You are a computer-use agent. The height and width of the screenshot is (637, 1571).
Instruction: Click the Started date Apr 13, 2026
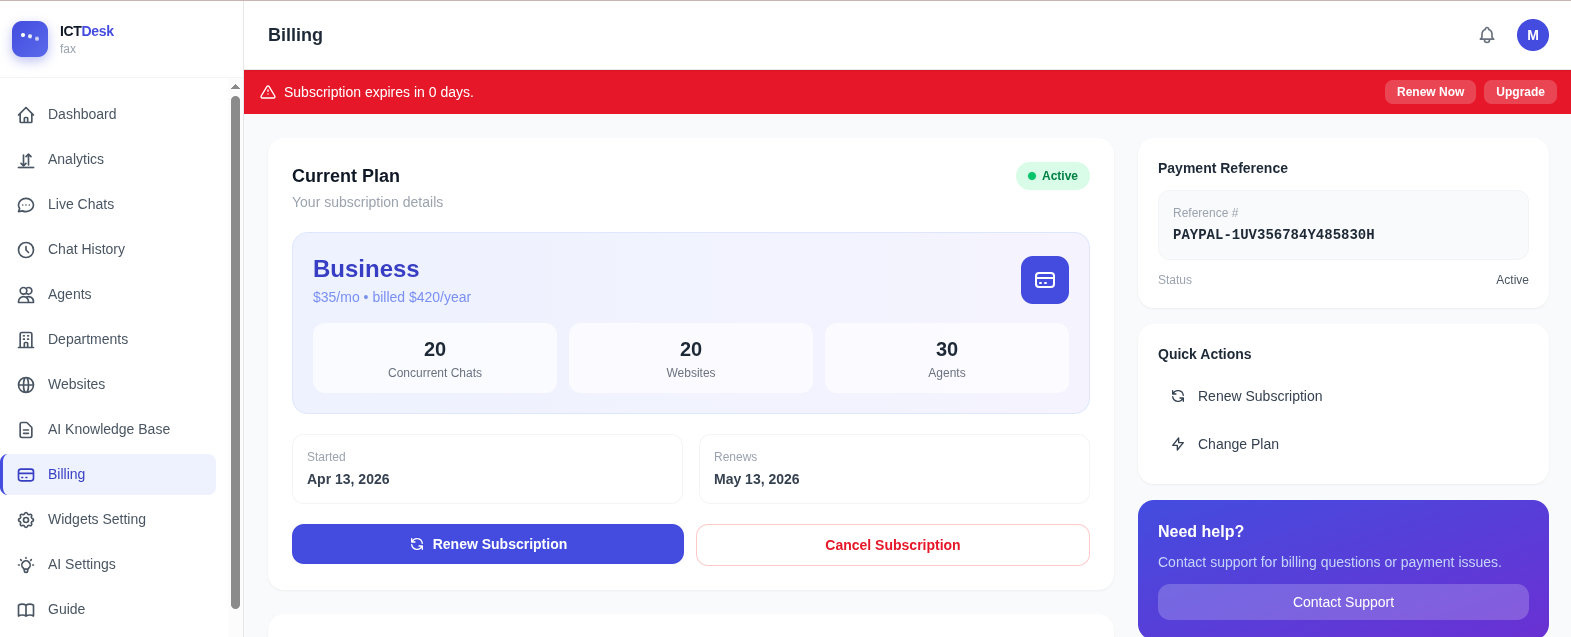(x=348, y=479)
